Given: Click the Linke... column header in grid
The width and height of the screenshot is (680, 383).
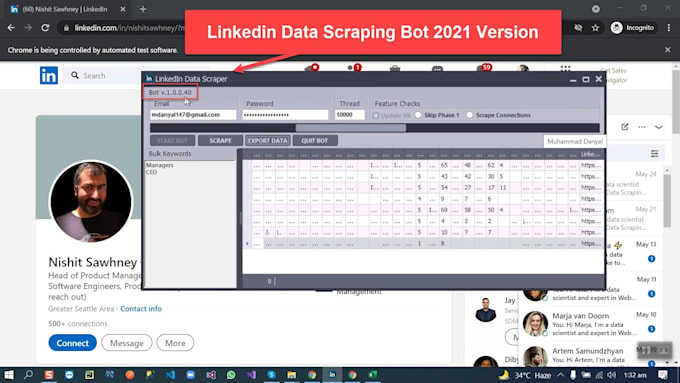Looking at the screenshot, I should click(x=591, y=154).
